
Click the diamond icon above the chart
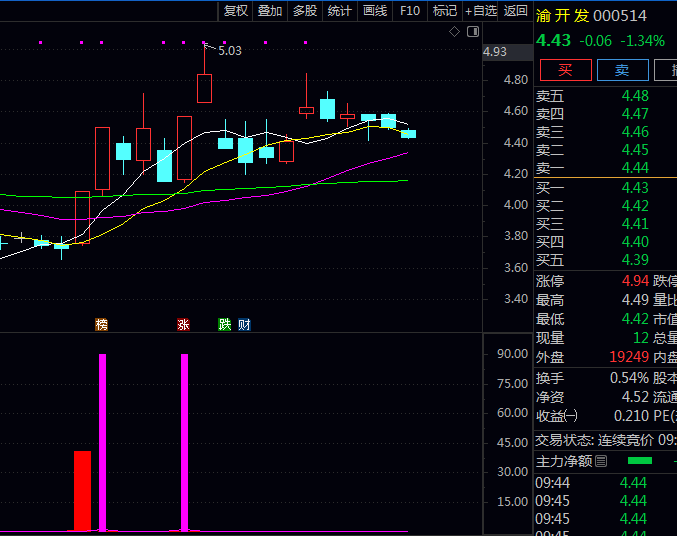(x=454, y=32)
